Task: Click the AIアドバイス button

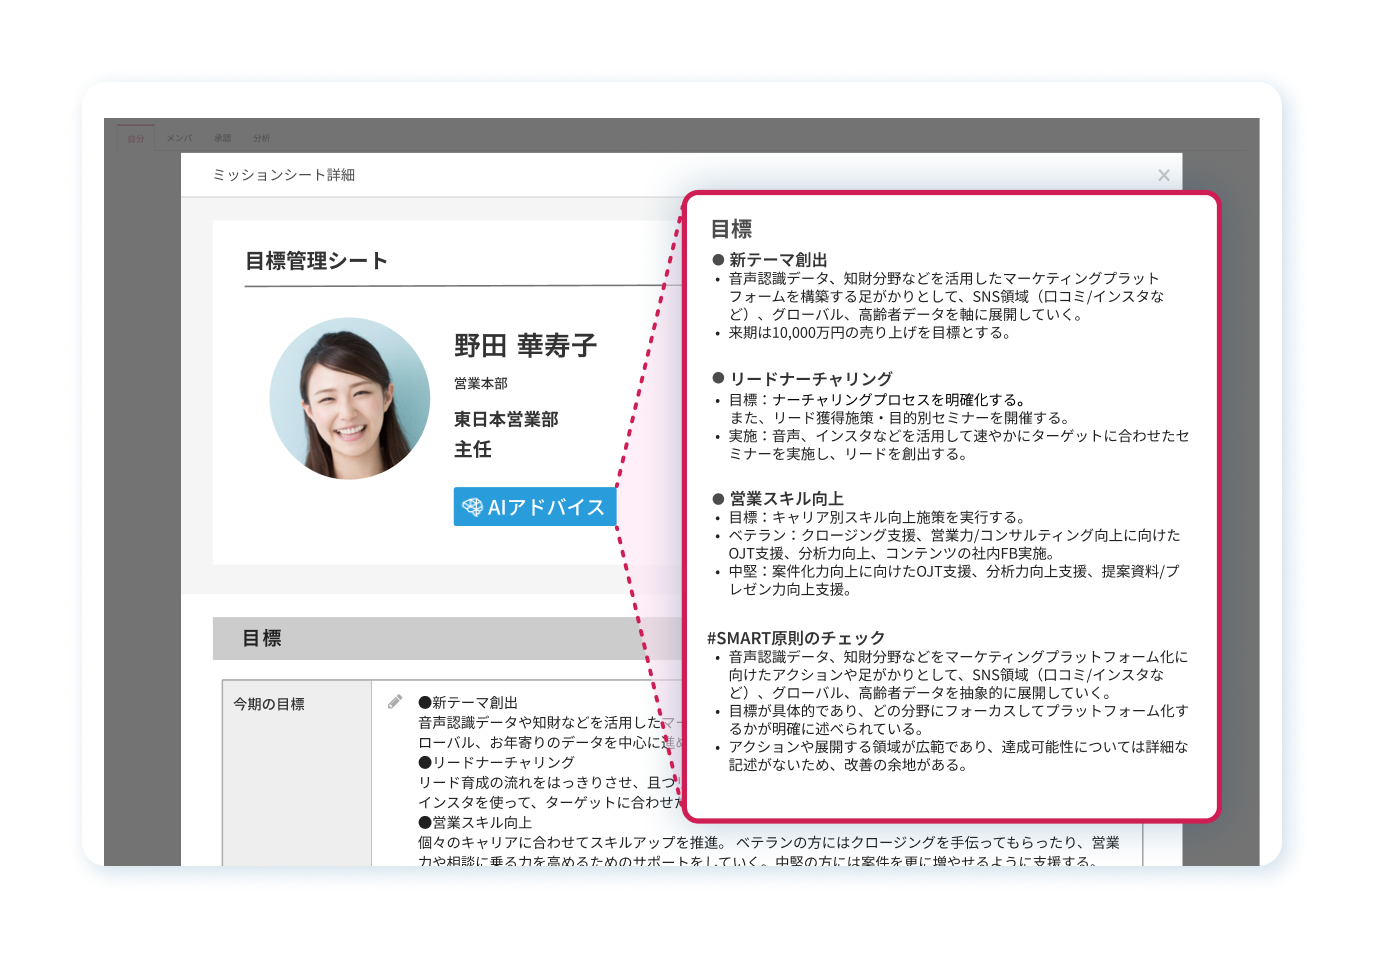Action: click(x=534, y=507)
